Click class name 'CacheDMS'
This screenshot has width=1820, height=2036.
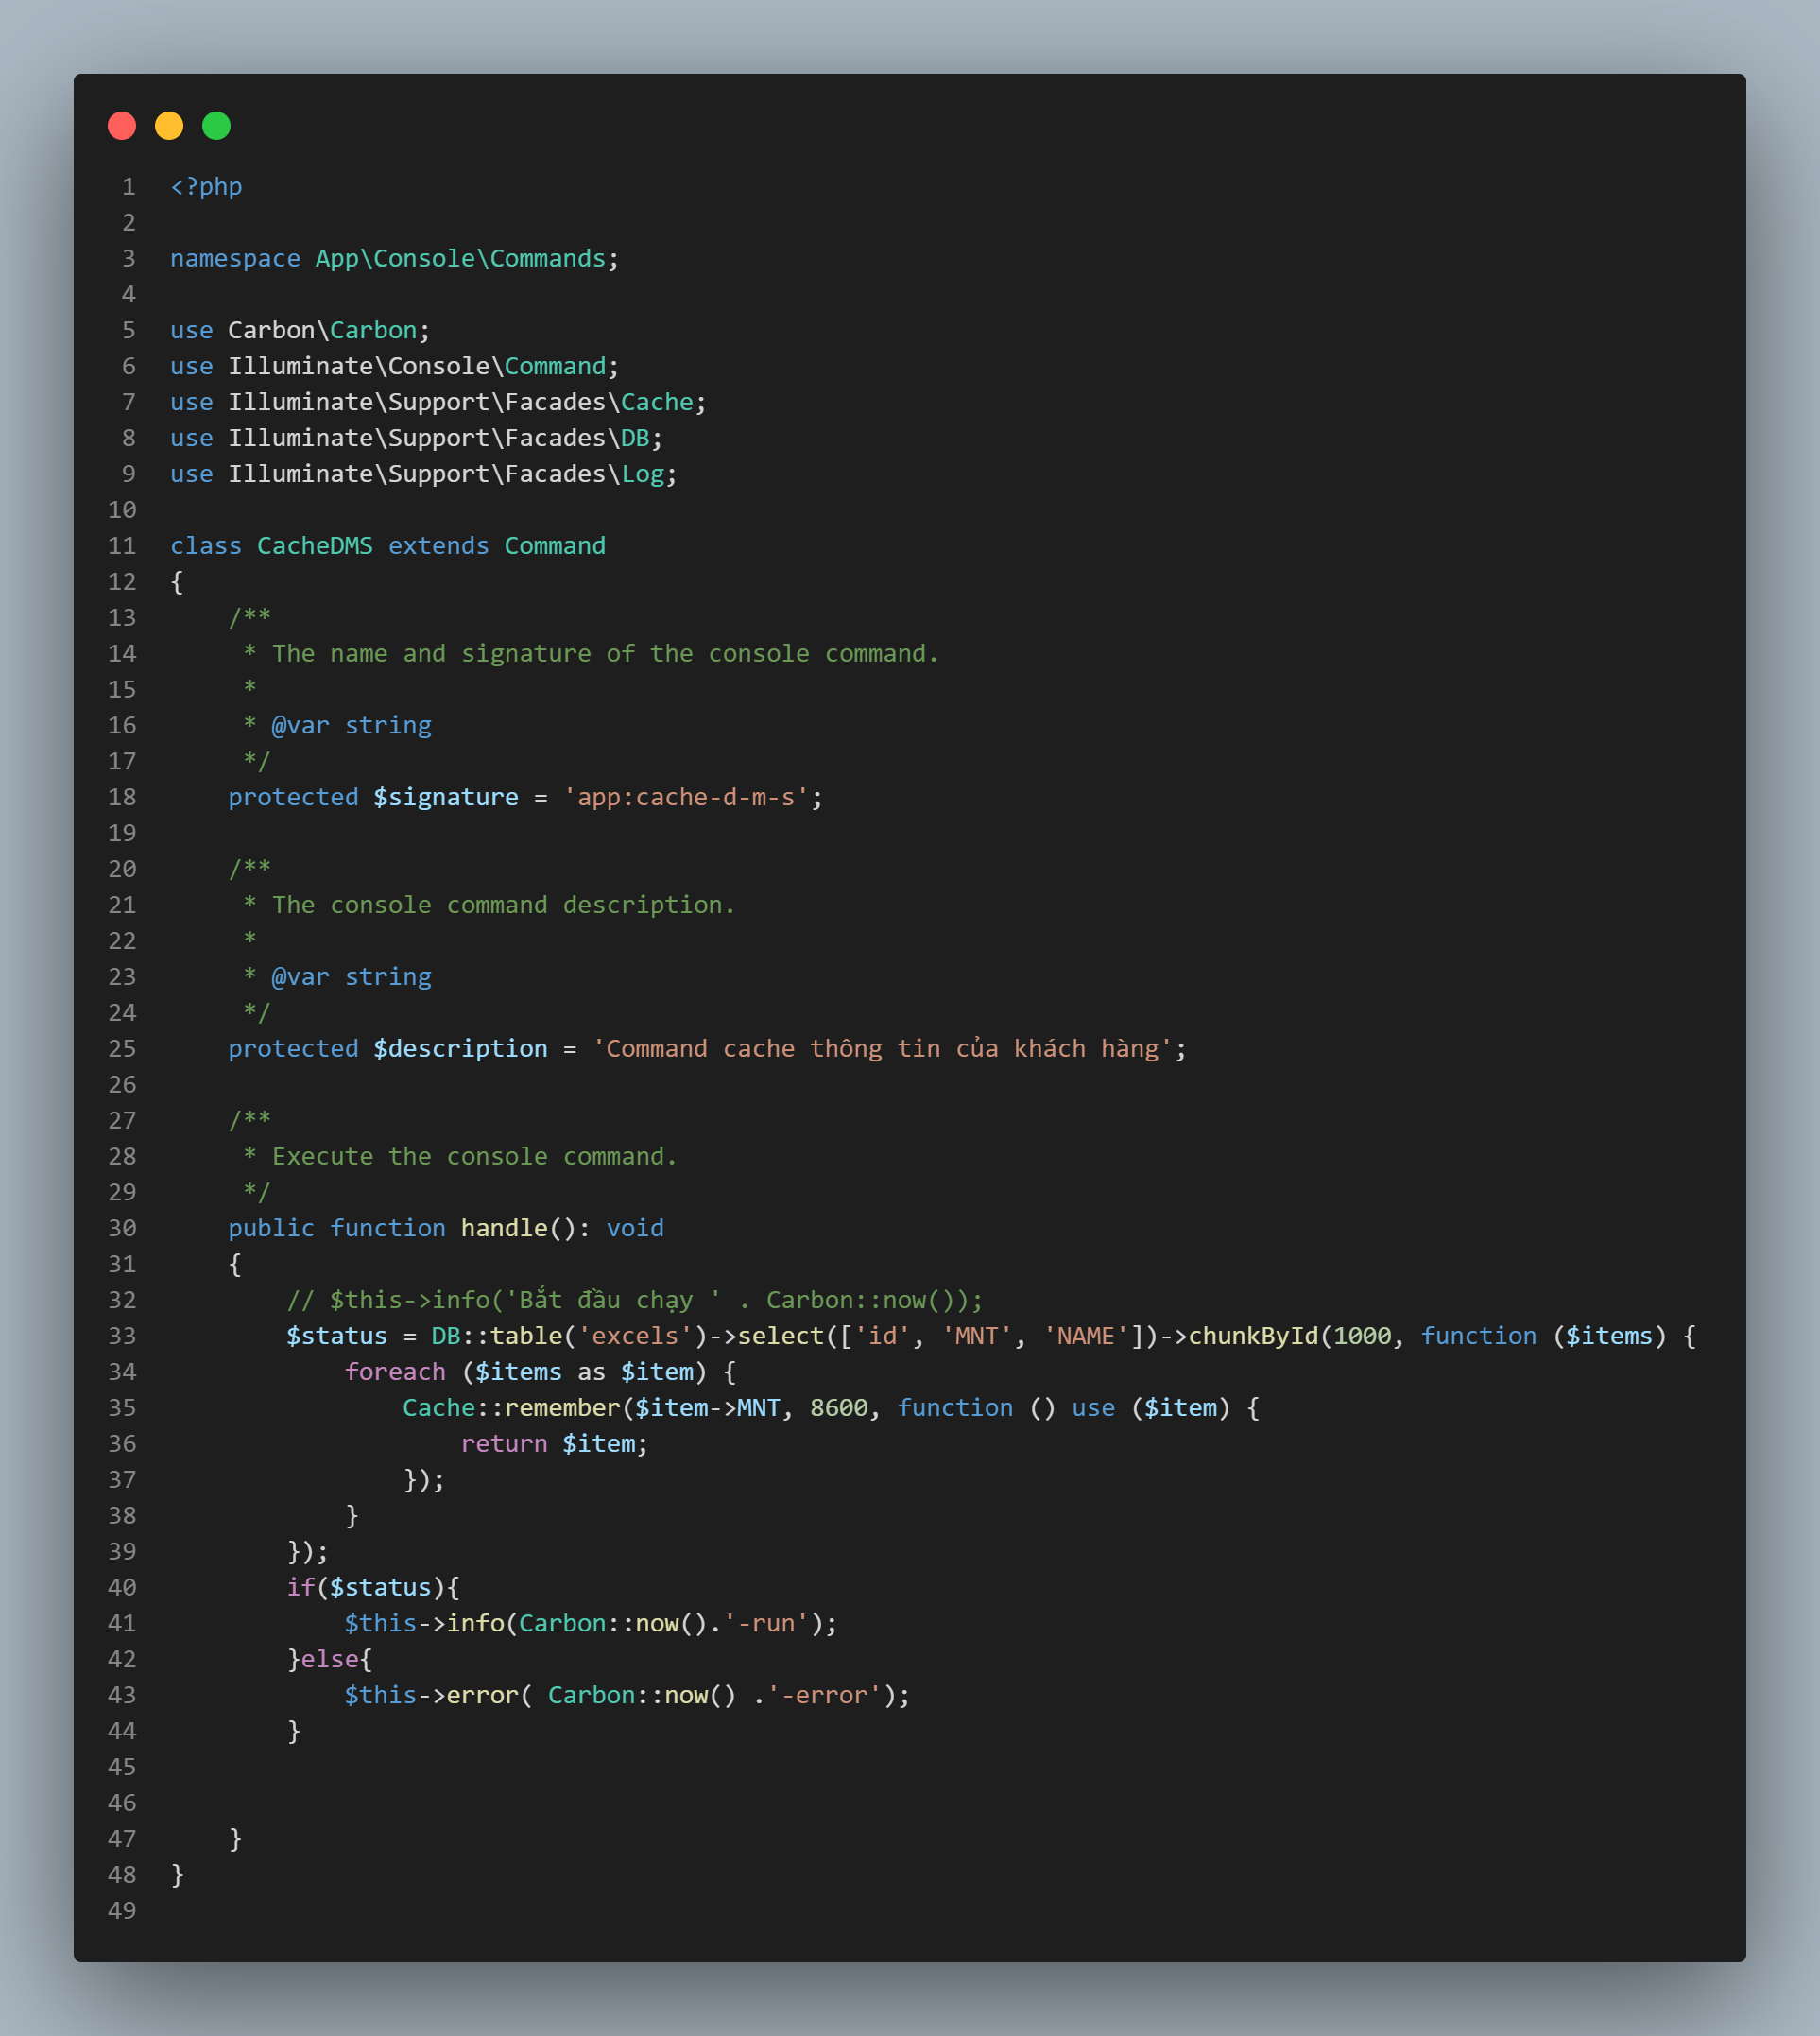coord(315,546)
